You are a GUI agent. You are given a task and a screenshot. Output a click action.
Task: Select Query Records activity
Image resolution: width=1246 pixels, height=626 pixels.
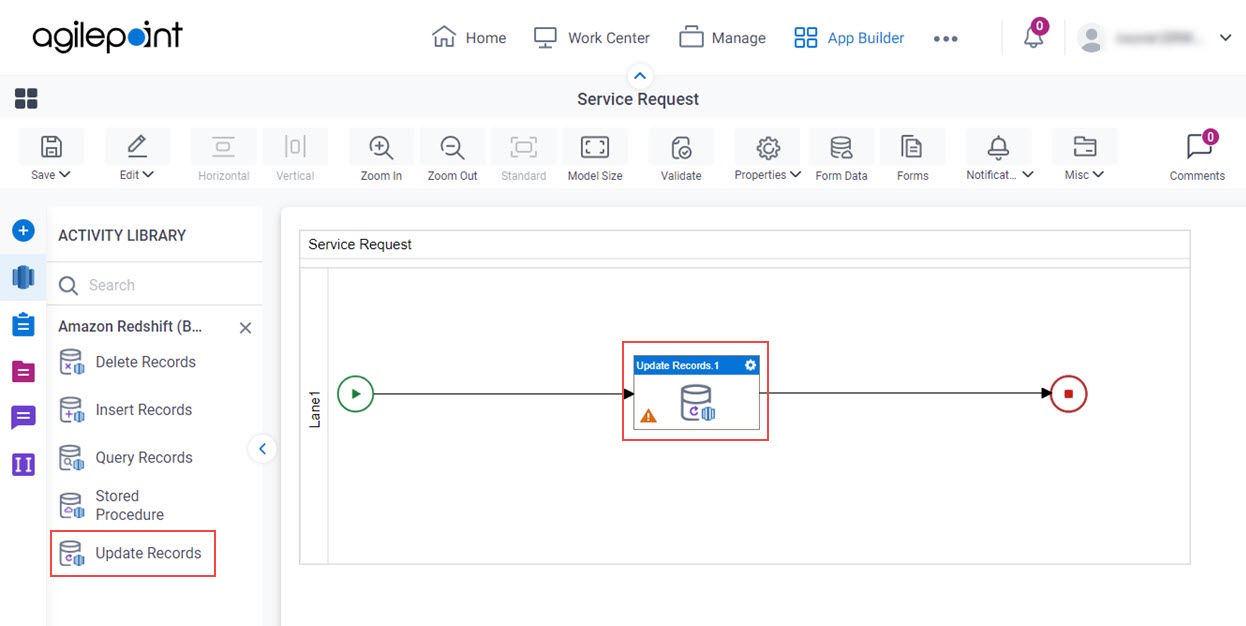click(126, 458)
